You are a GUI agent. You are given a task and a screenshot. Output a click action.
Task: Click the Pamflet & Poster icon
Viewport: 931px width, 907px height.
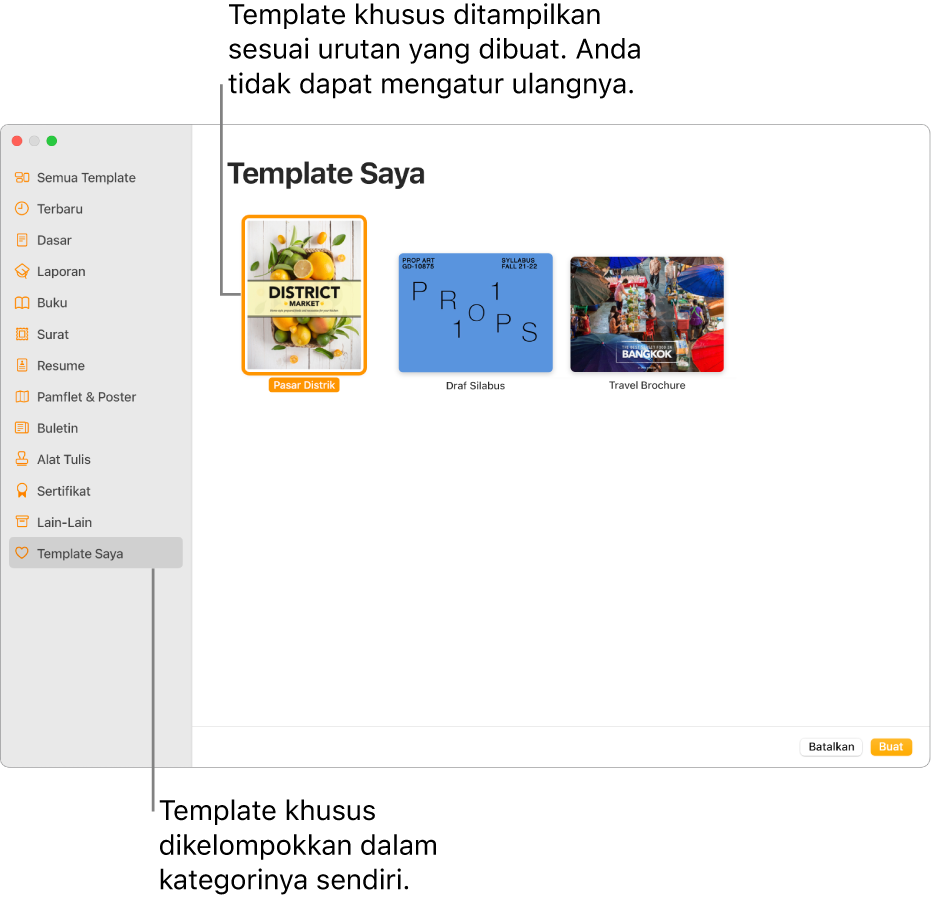pos(22,397)
